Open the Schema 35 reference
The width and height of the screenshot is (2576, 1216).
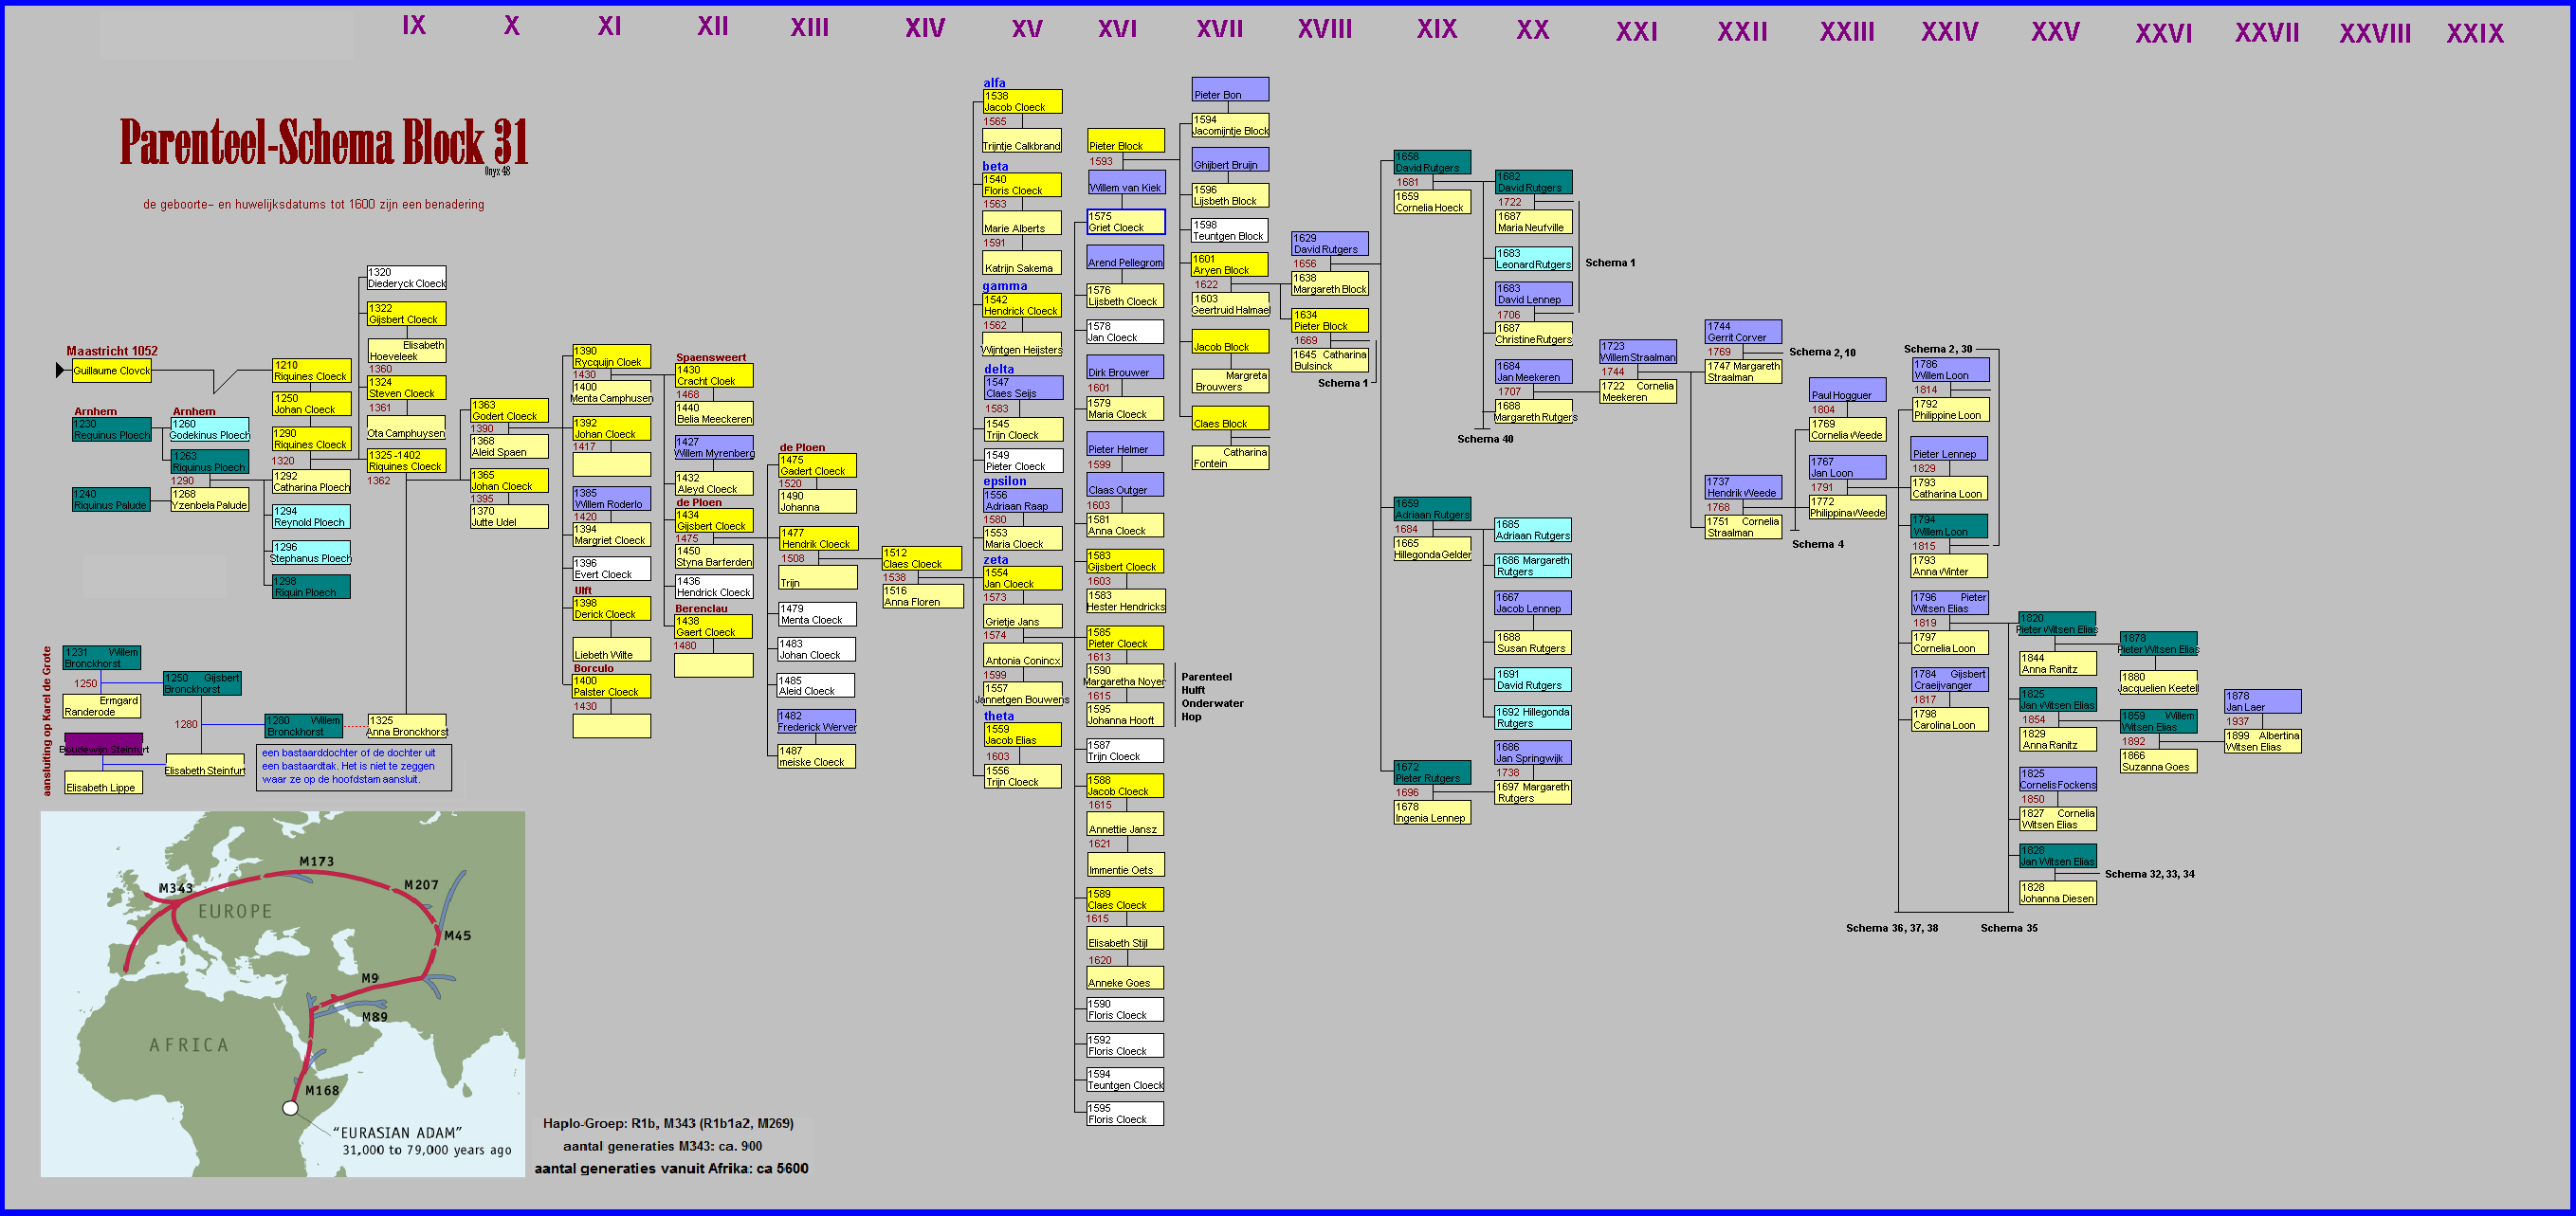(2008, 928)
